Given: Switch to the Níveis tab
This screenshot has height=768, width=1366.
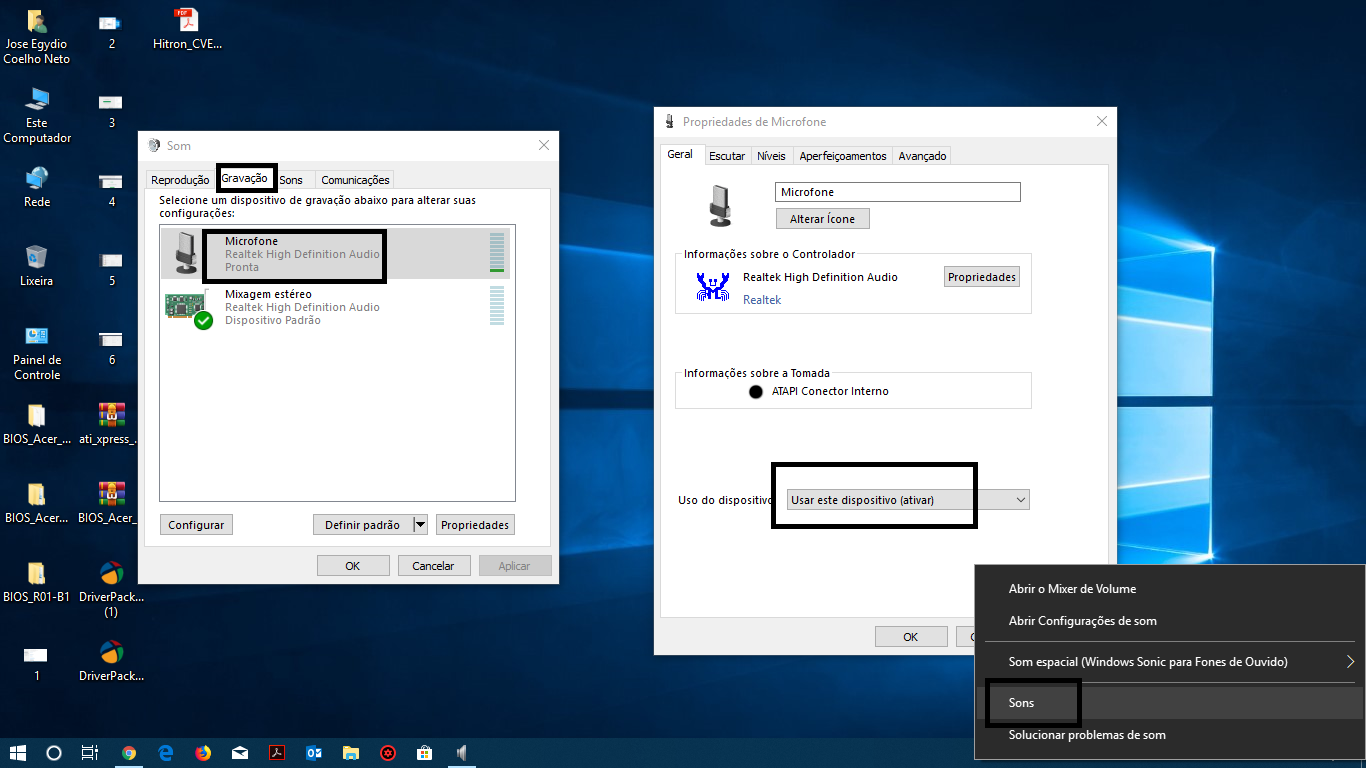Looking at the screenshot, I should (771, 156).
